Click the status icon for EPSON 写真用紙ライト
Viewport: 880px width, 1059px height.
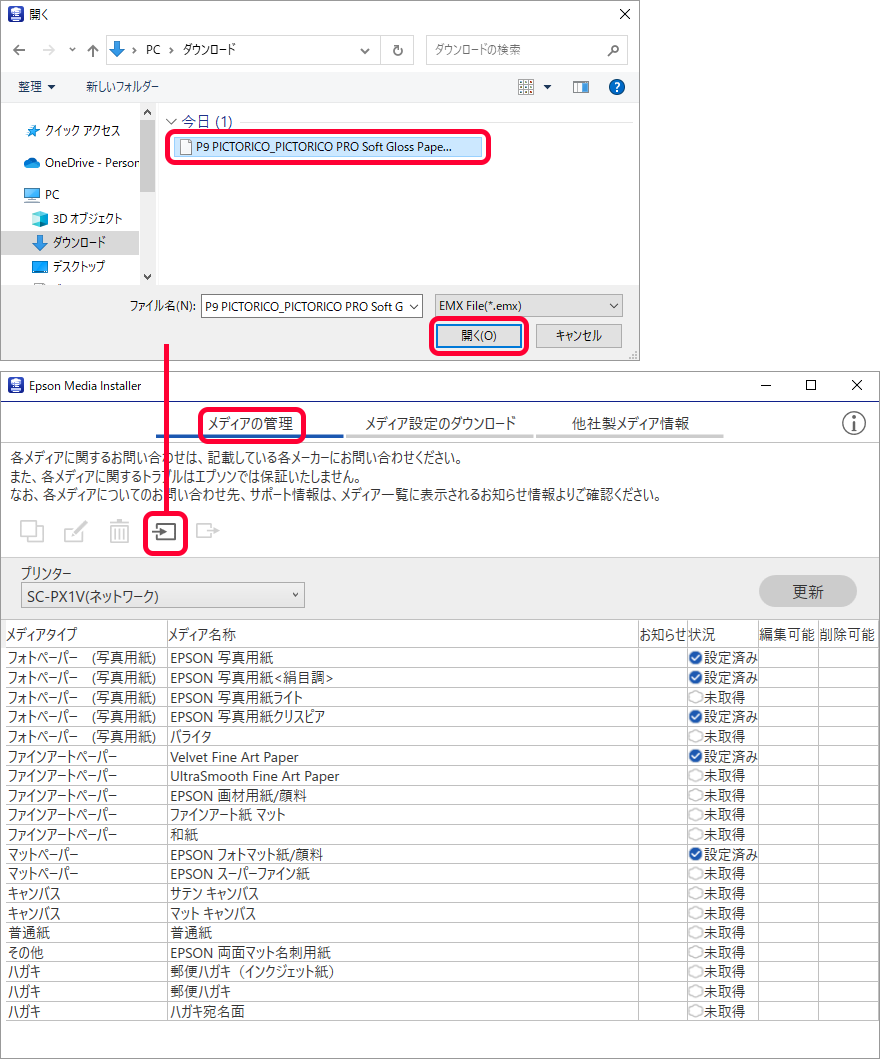(x=695, y=697)
